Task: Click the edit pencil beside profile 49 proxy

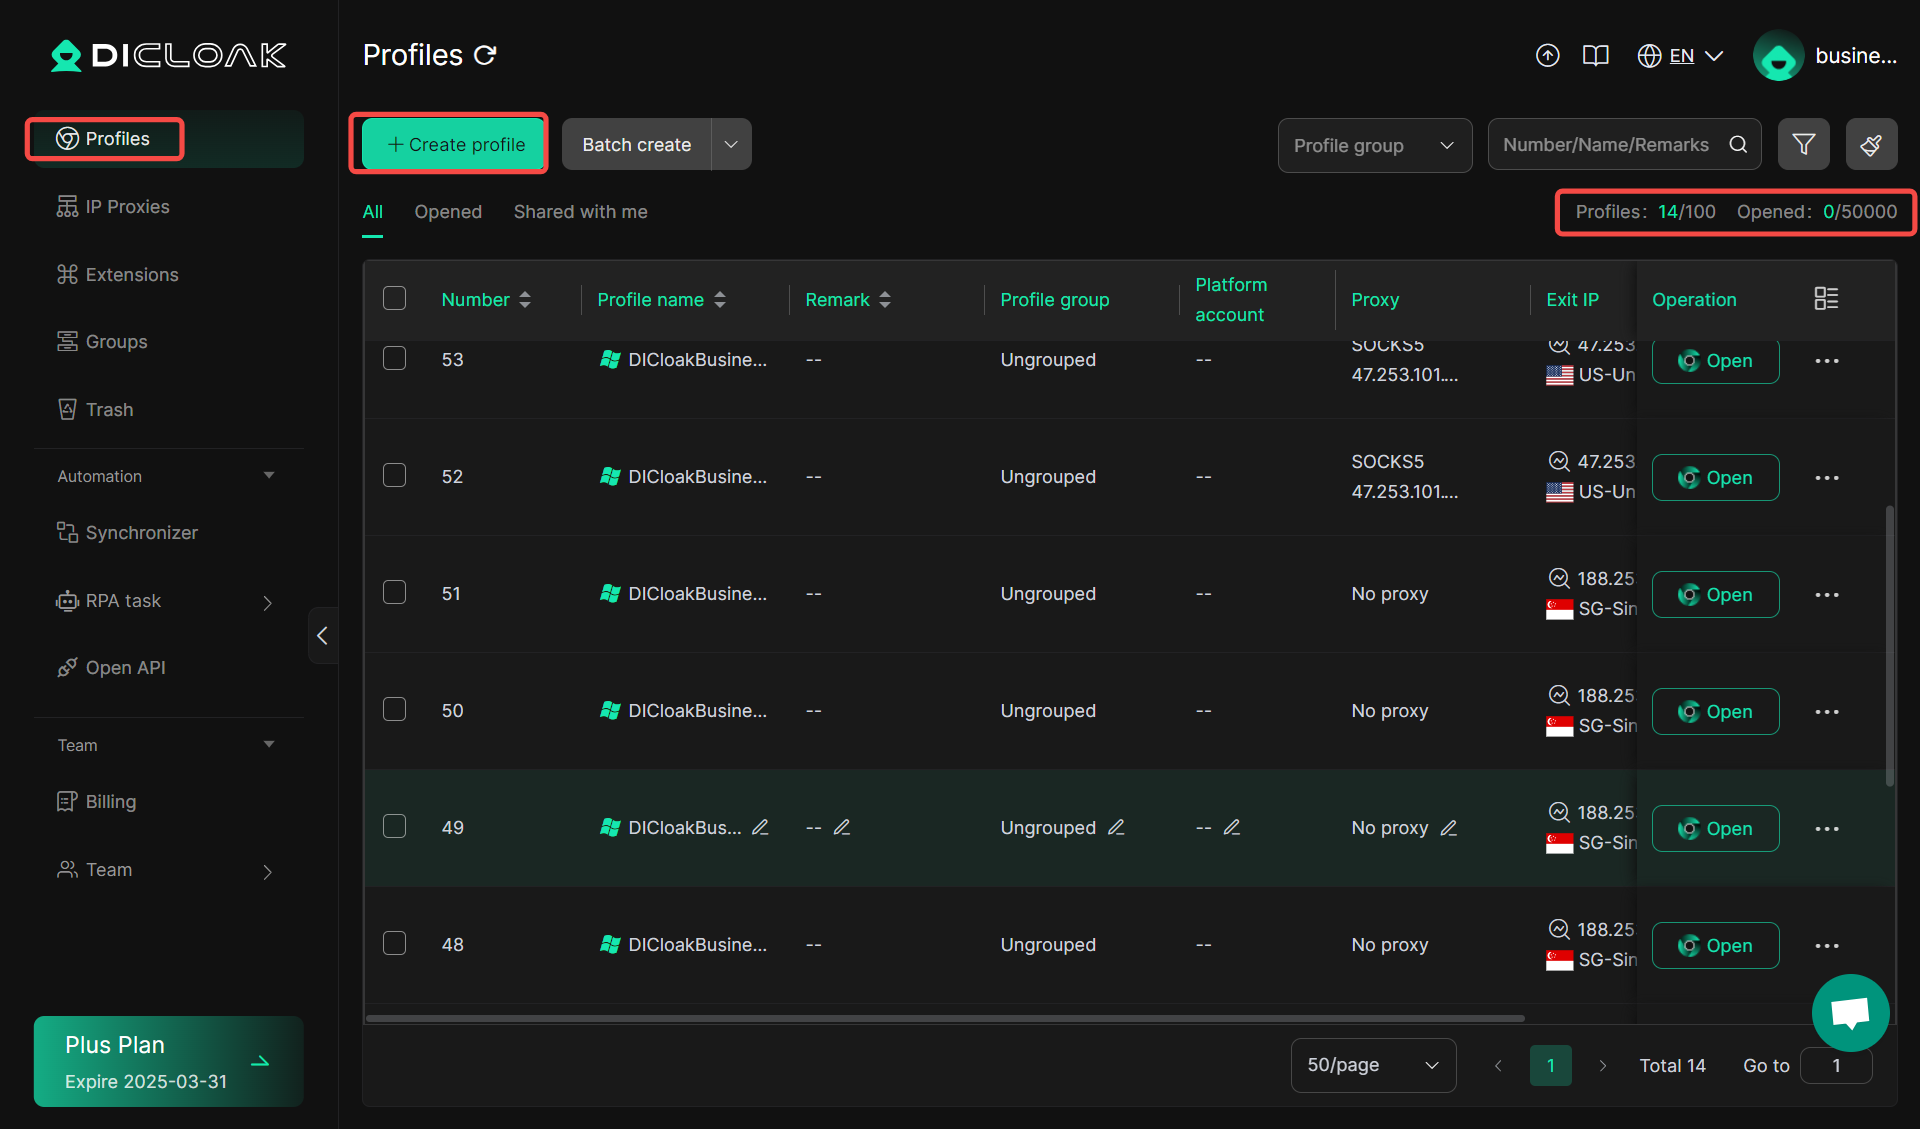Action: pyautogui.click(x=1450, y=828)
